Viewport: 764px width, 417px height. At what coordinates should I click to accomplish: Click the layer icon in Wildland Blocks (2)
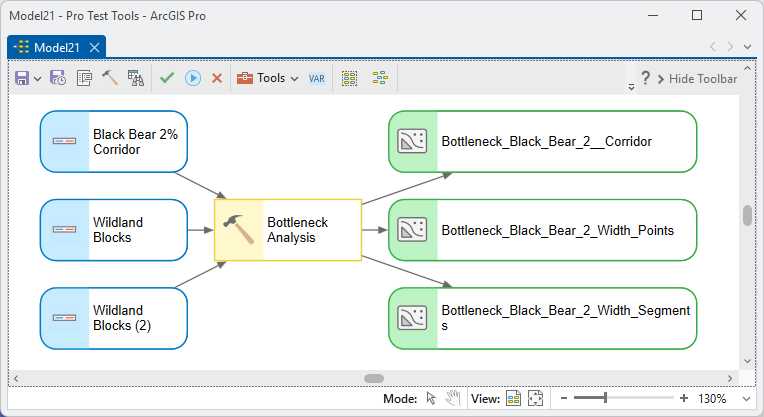[x=64, y=318]
